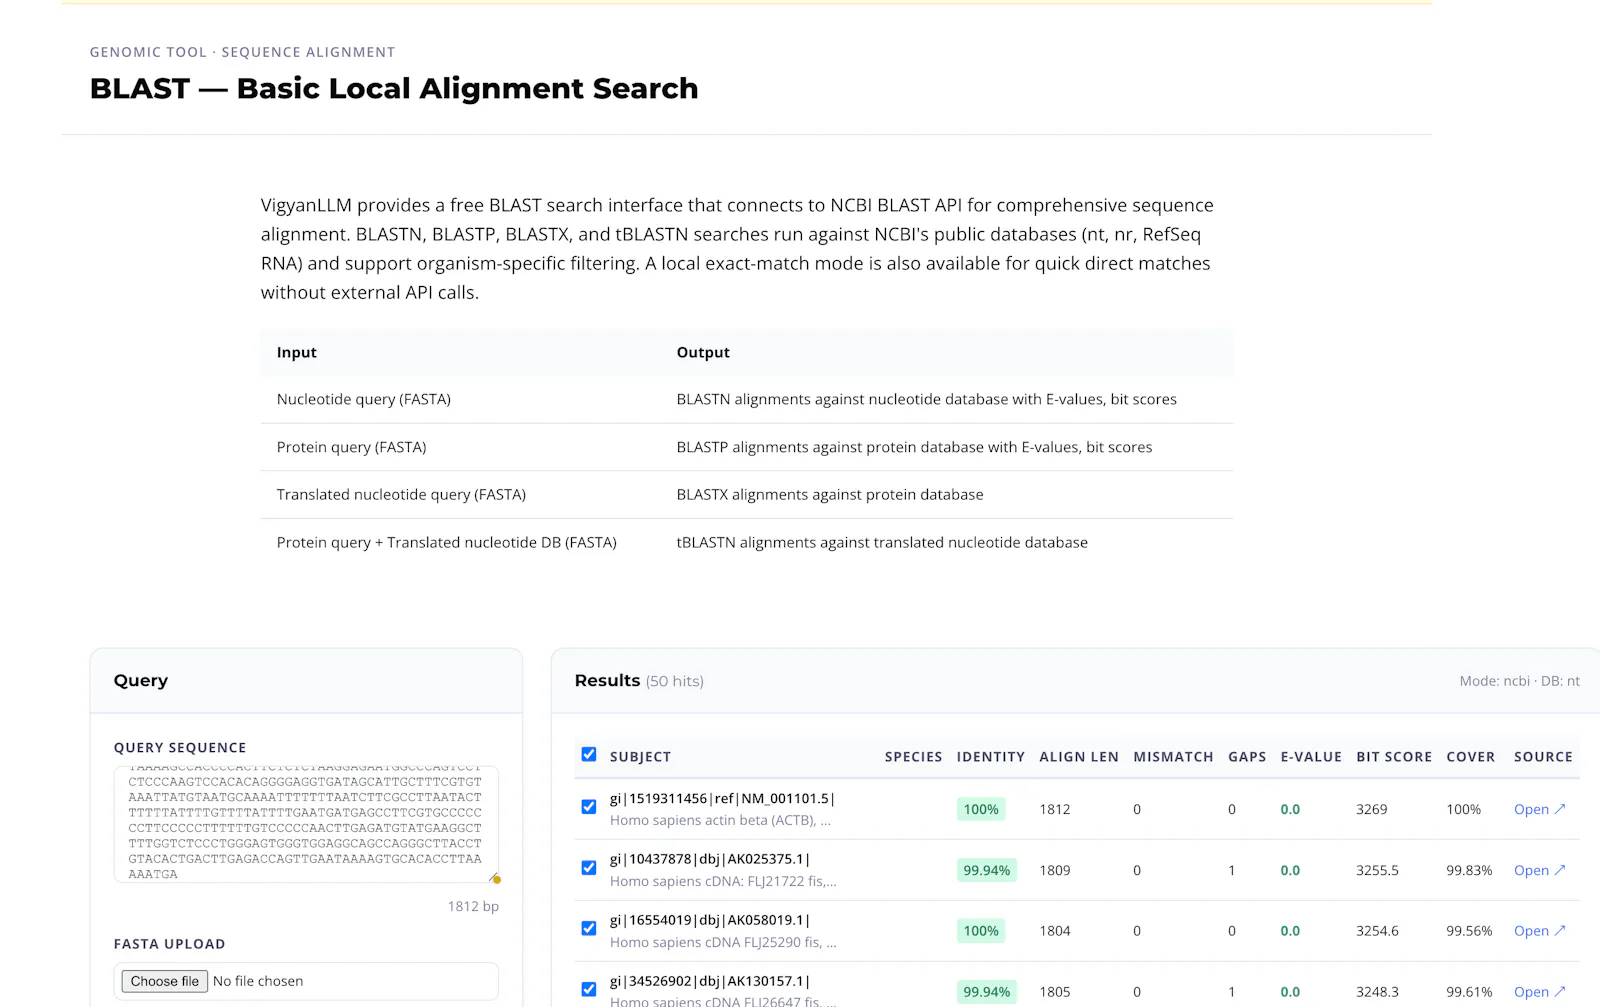Click the Choose file upload button
Viewport: 1600px width, 1007px height.
click(x=165, y=981)
